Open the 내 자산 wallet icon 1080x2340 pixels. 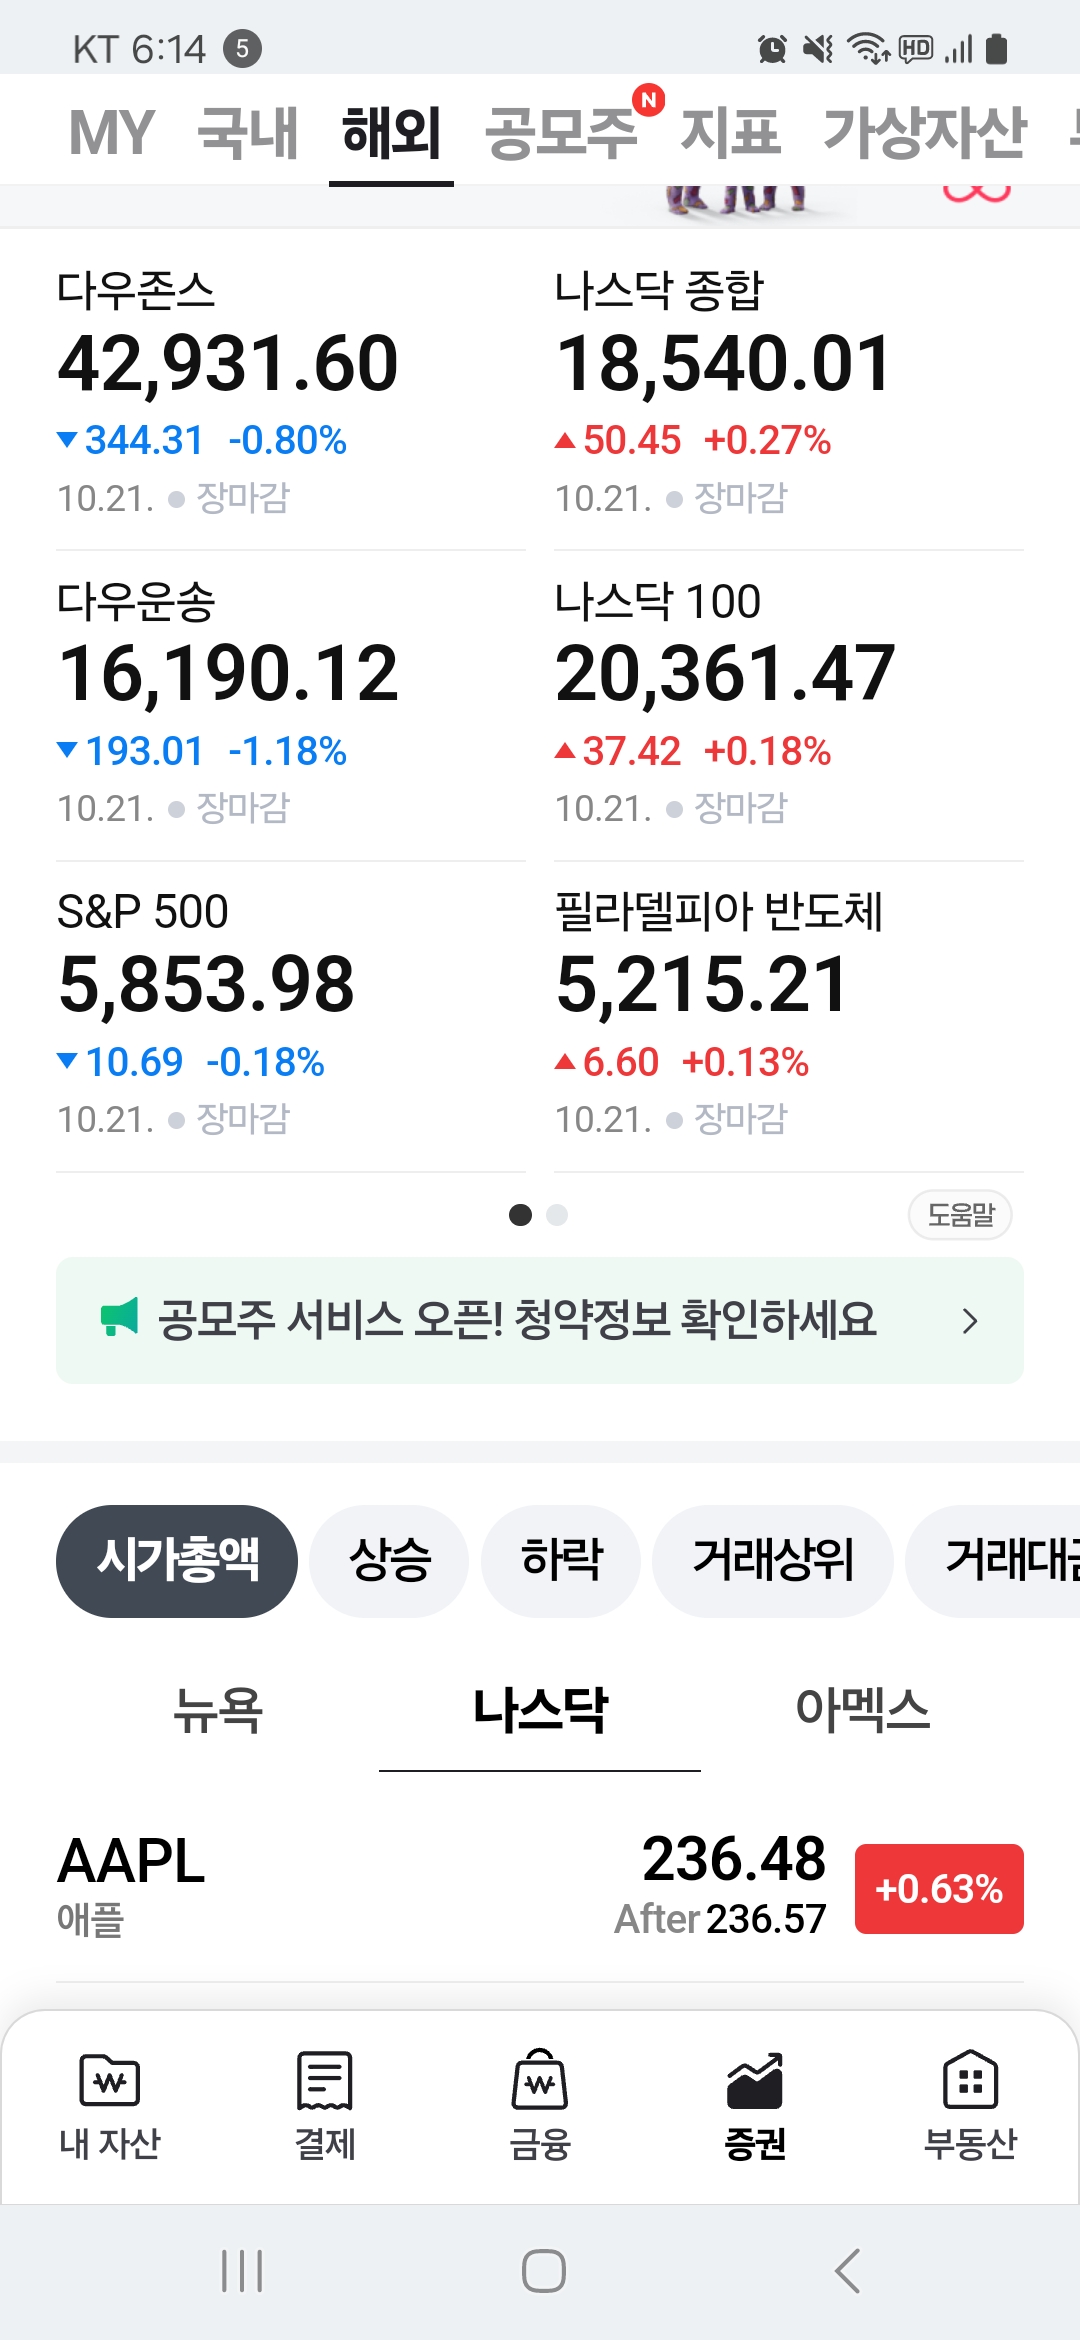click(110, 2080)
